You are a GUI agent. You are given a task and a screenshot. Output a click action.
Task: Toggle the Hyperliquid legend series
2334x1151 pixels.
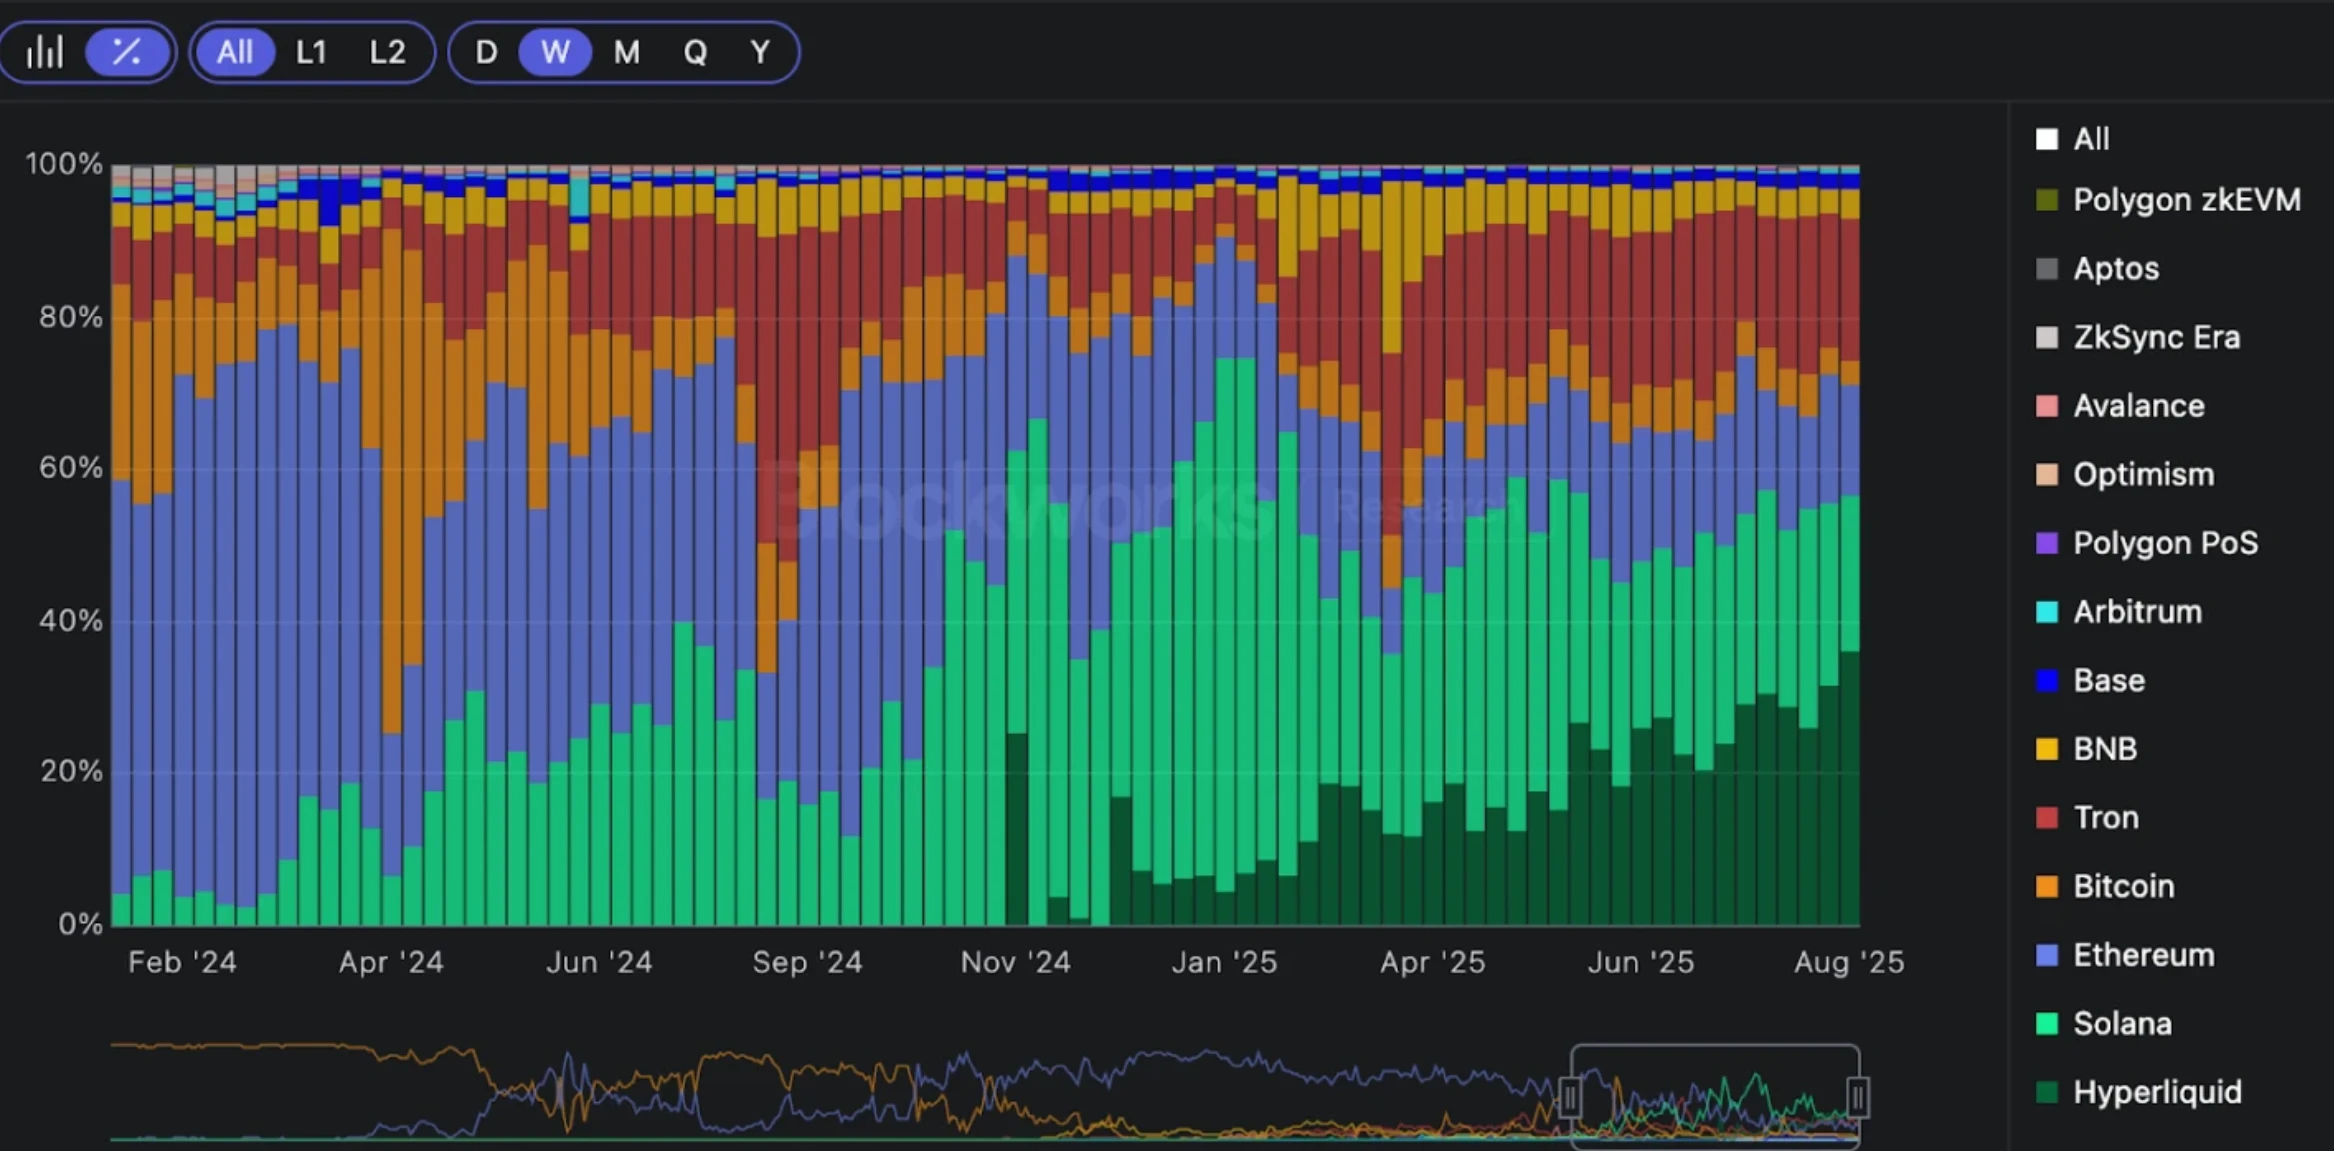[x=2156, y=1092]
